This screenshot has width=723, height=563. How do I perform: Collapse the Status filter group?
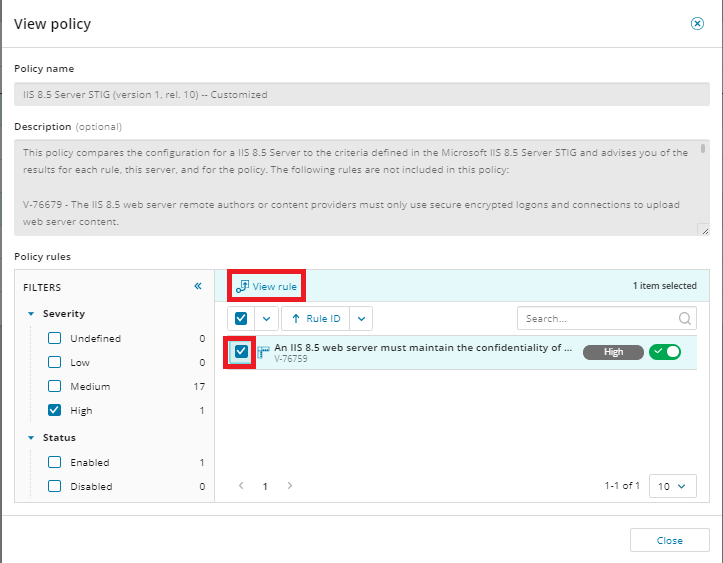(31, 438)
